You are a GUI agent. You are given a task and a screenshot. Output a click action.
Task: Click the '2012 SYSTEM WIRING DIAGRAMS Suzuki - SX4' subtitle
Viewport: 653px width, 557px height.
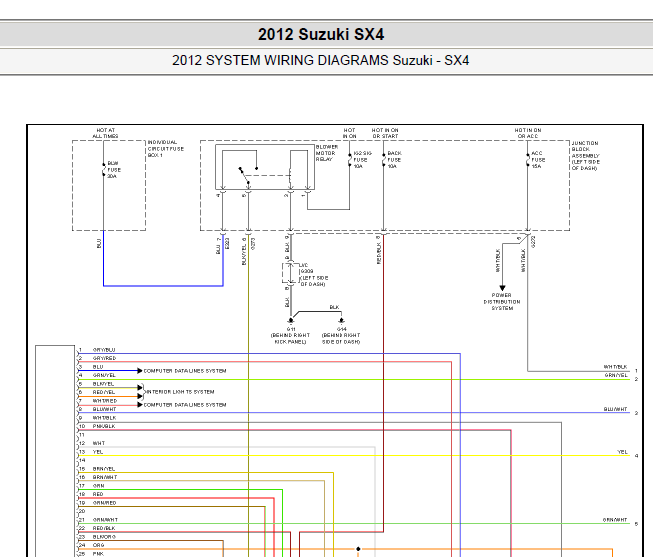pyautogui.click(x=321, y=60)
